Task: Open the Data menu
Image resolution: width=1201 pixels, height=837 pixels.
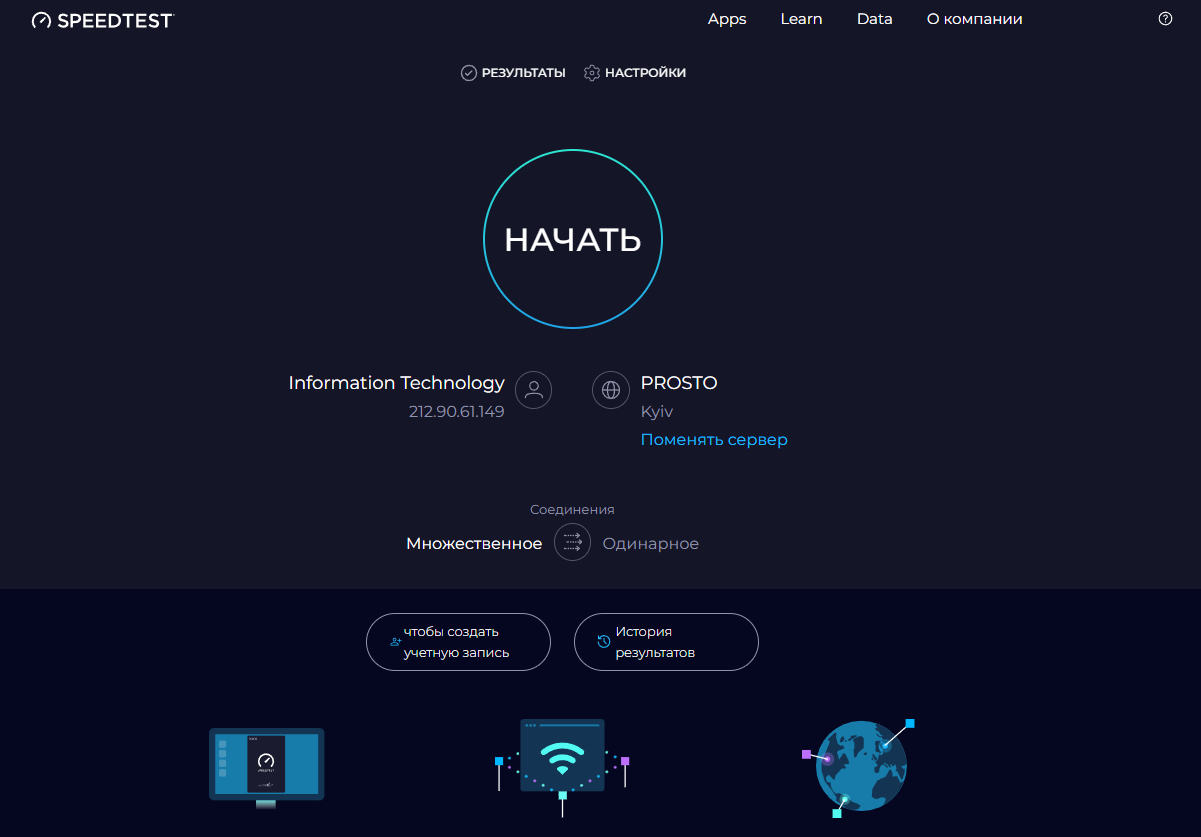Action: click(x=874, y=19)
